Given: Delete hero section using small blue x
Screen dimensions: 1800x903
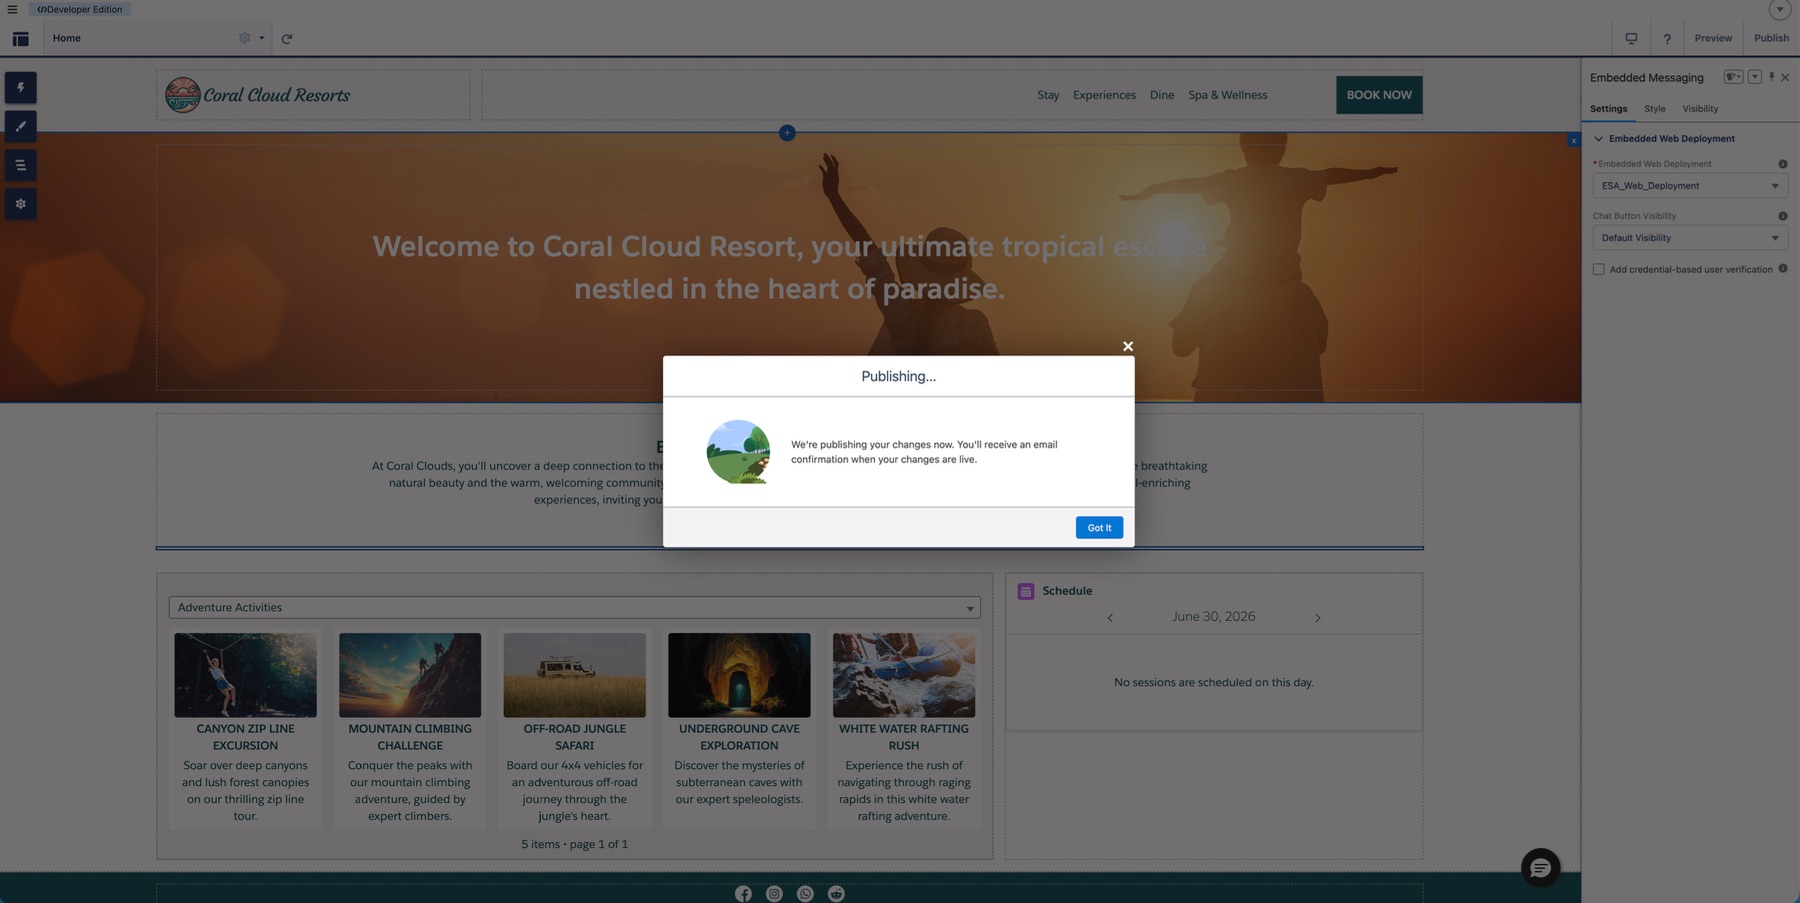Looking at the screenshot, I should pyautogui.click(x=1573, y=141).
